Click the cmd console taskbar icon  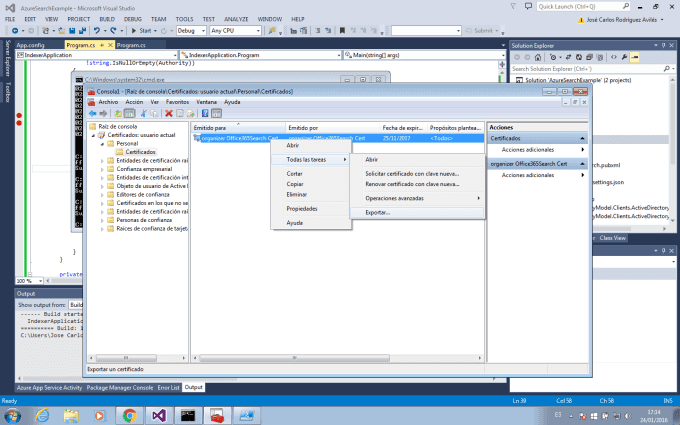pos(188,416)
